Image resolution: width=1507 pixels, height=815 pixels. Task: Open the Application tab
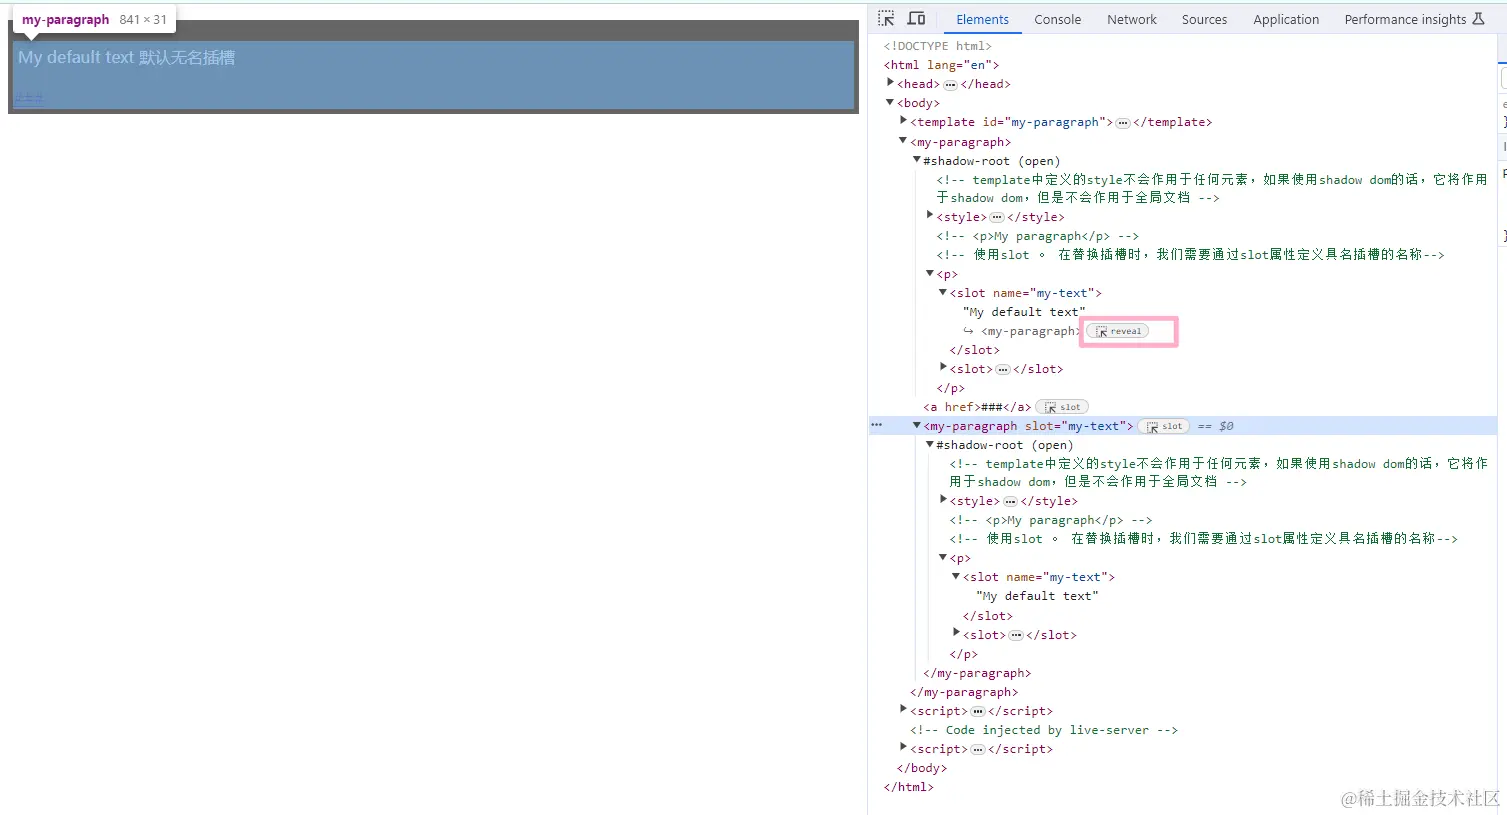click(x=1286, y=19)
